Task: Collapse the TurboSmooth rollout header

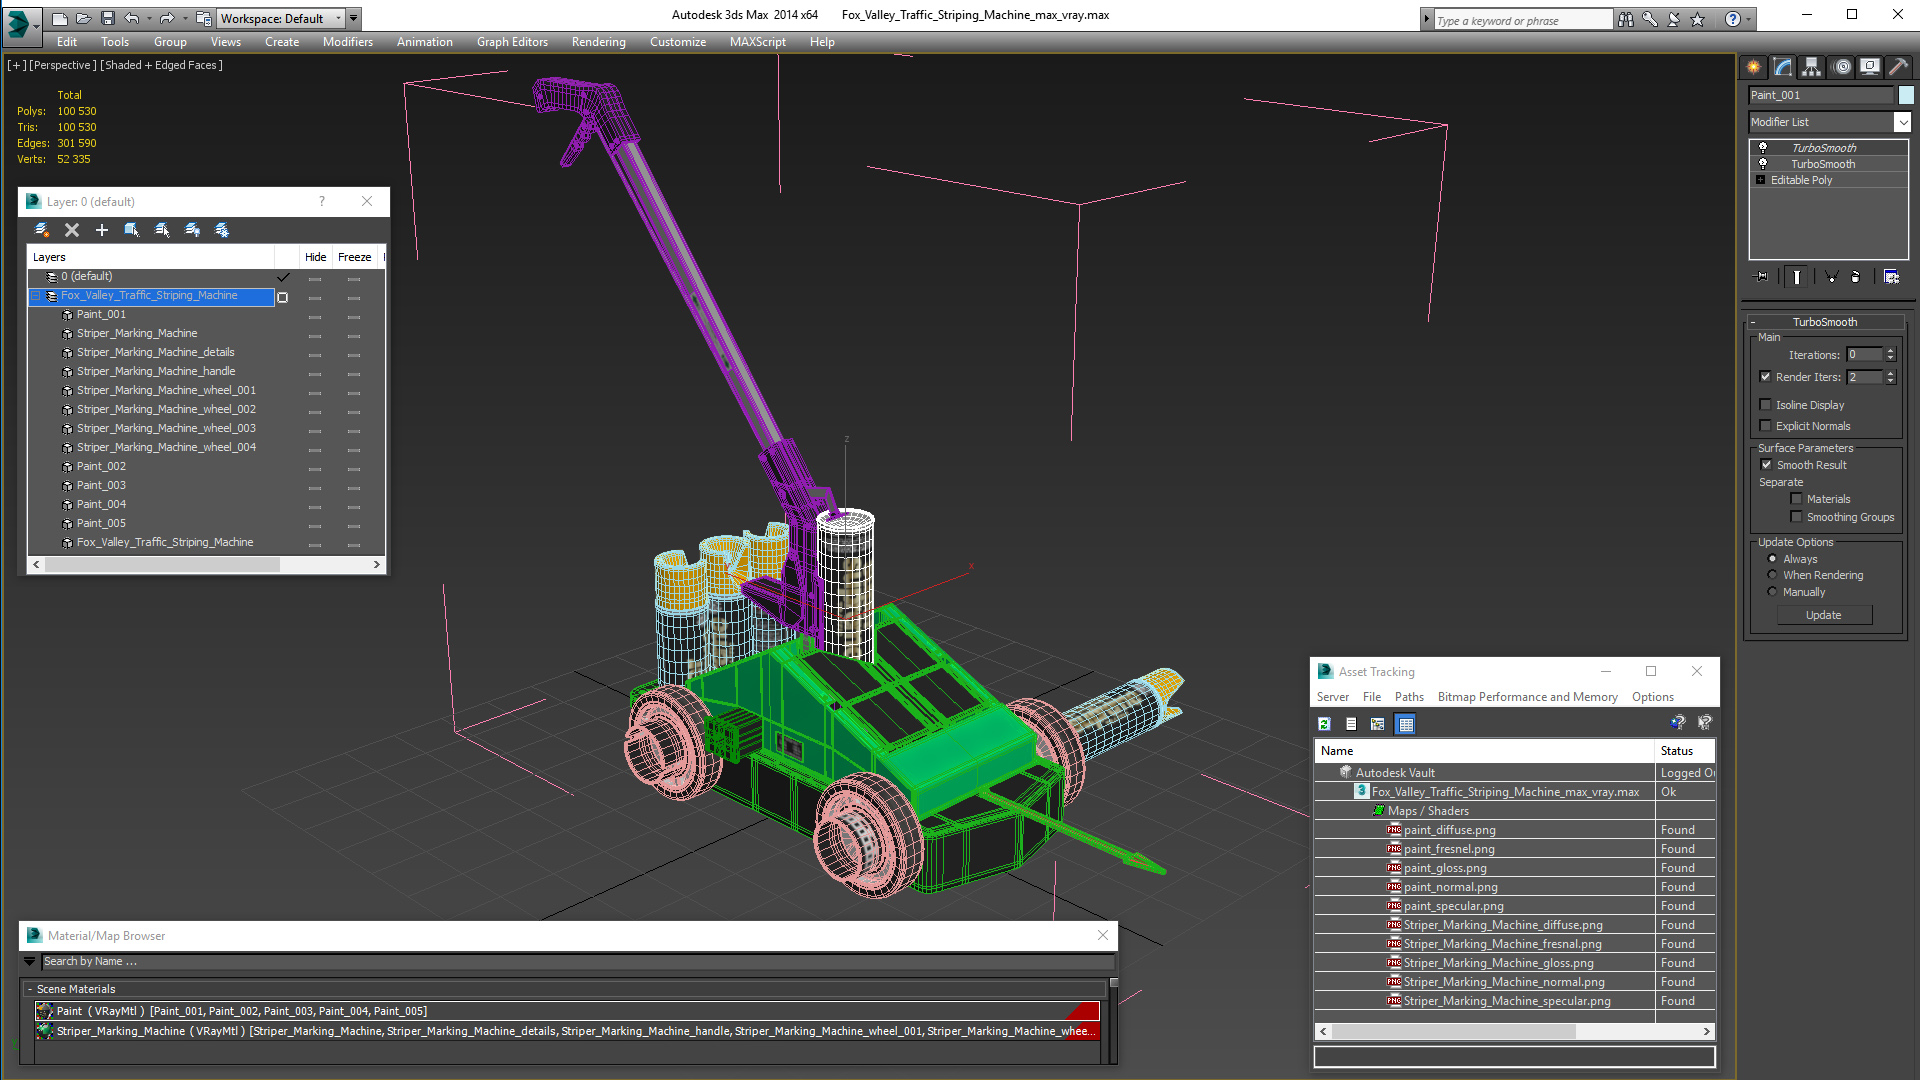Action: 1825,322
